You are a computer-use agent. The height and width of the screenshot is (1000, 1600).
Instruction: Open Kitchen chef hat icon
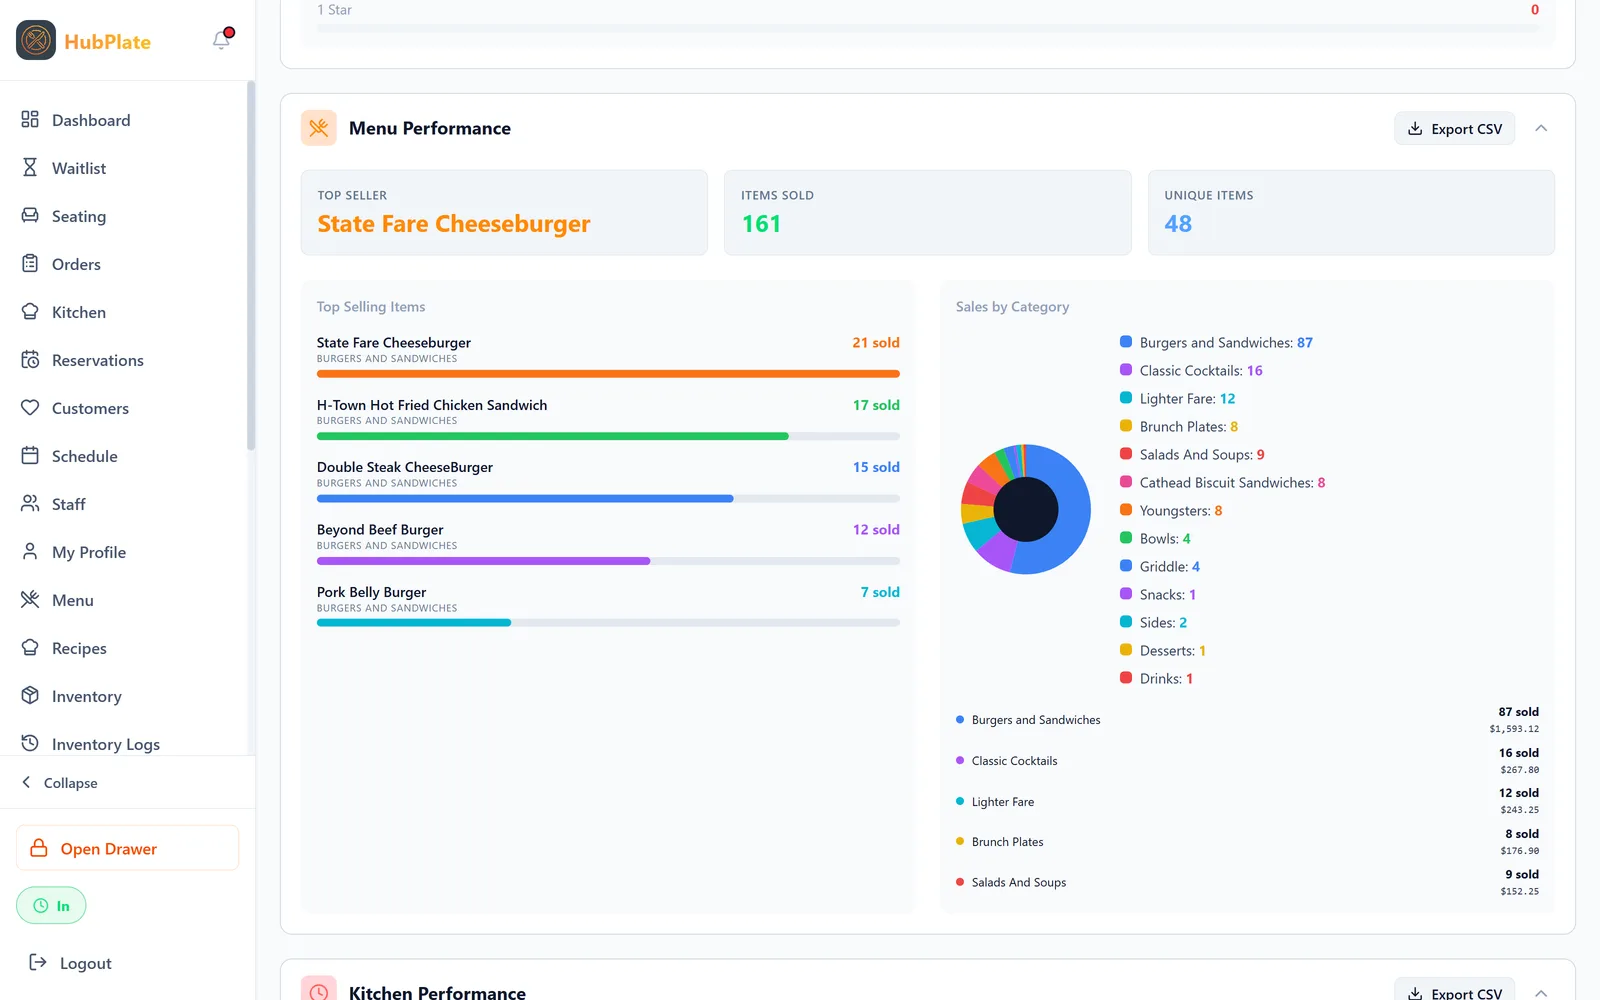tap(30, 312)
